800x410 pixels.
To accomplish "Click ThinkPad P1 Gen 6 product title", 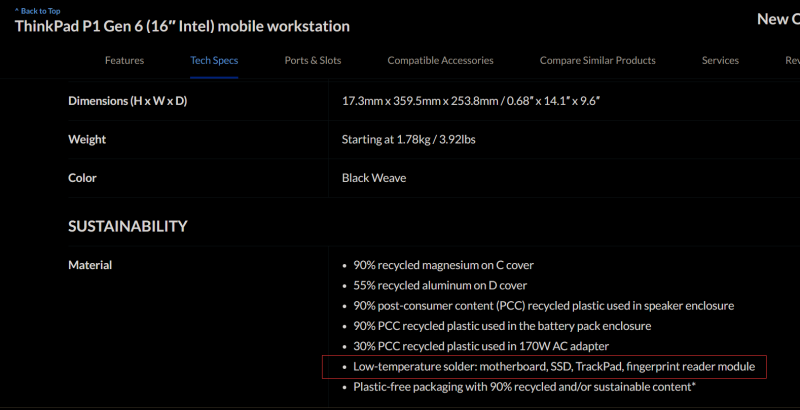I will tap(182, 26).
